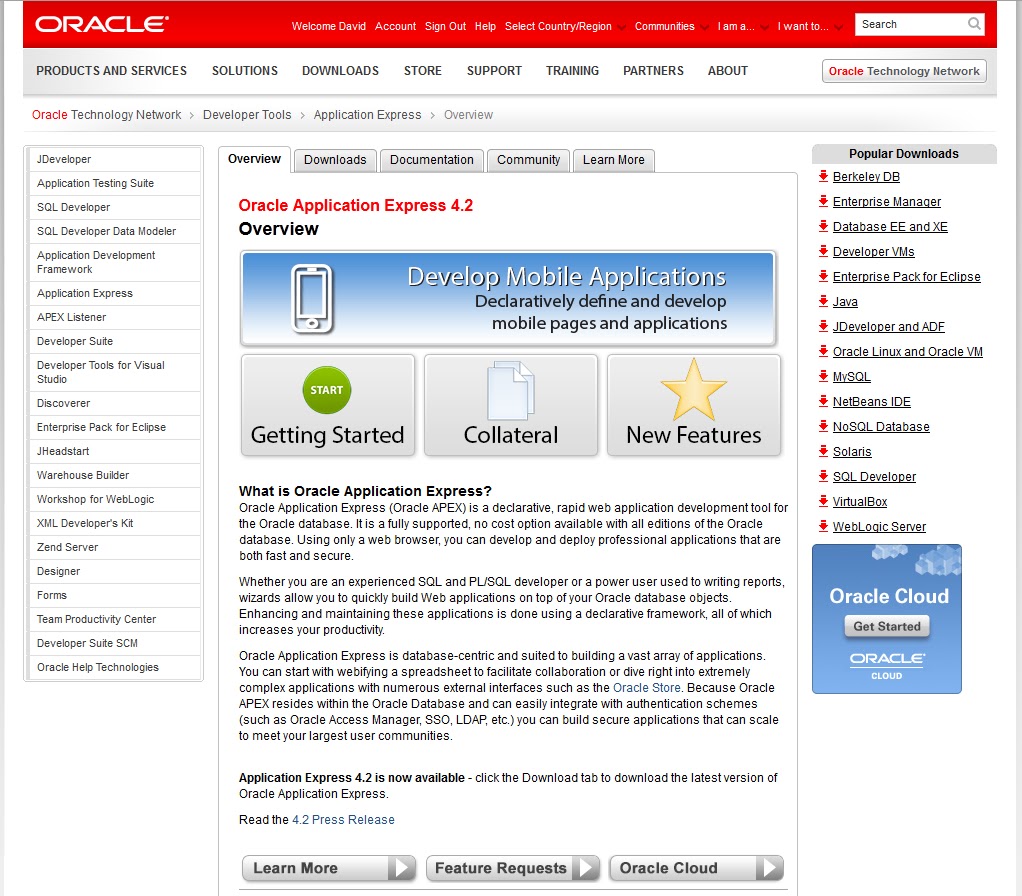This screenshot has width=1022, height=896.
Task: Open Application Express breadcrumb
Action: [368, 115]
